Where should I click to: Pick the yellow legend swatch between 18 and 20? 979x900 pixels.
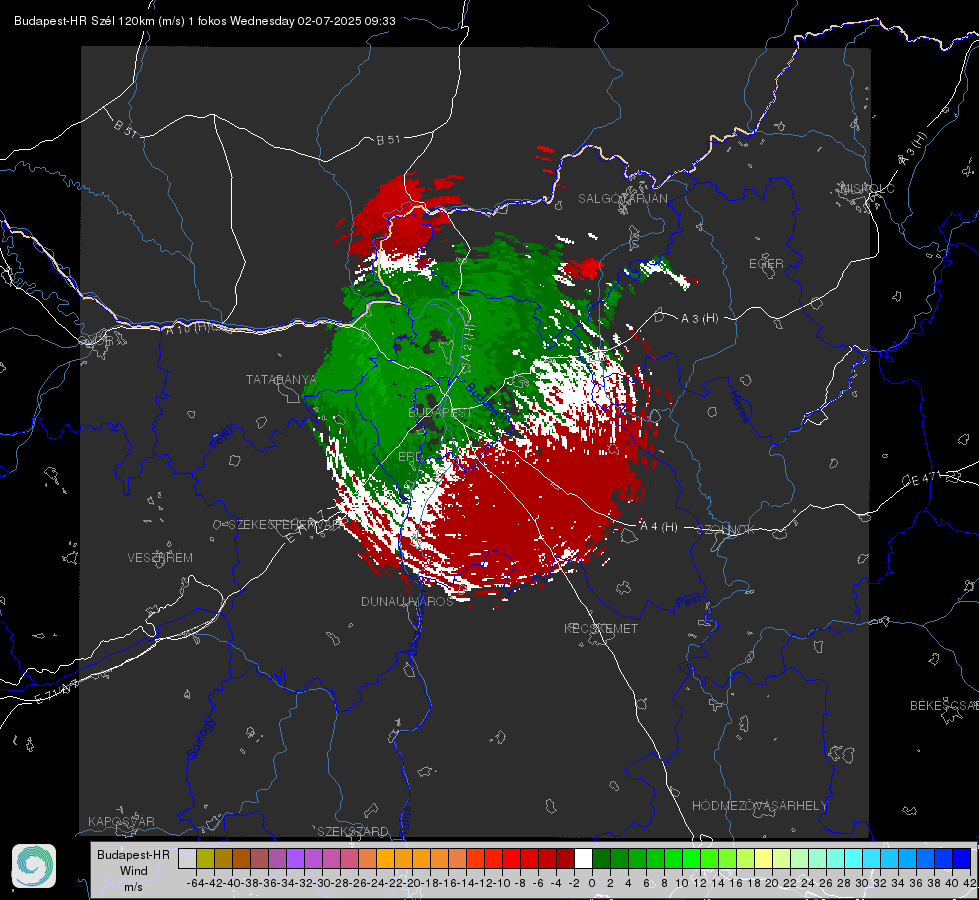[x=764, y=859]
